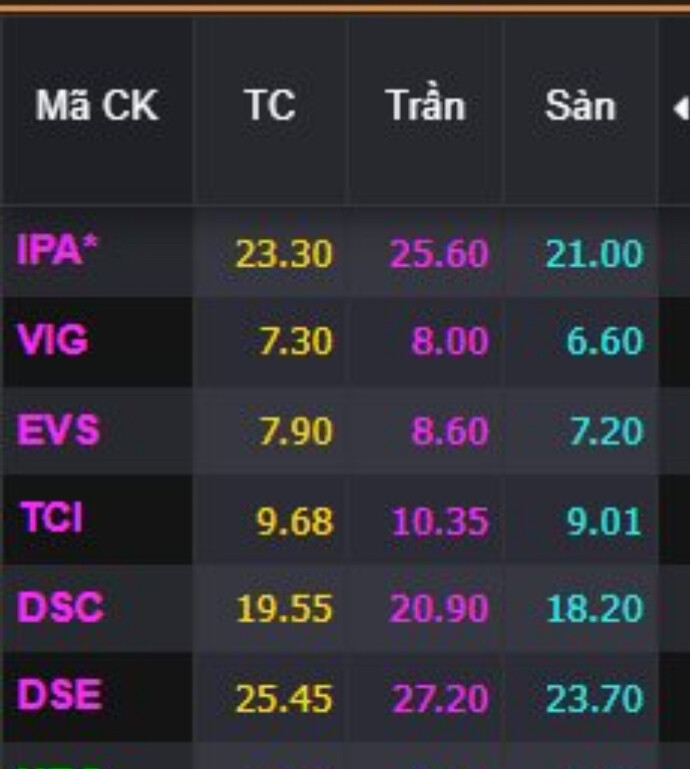The image size is (690, 769).
Task: Open the VIG stock symbol
Action: tap(53, 341)
